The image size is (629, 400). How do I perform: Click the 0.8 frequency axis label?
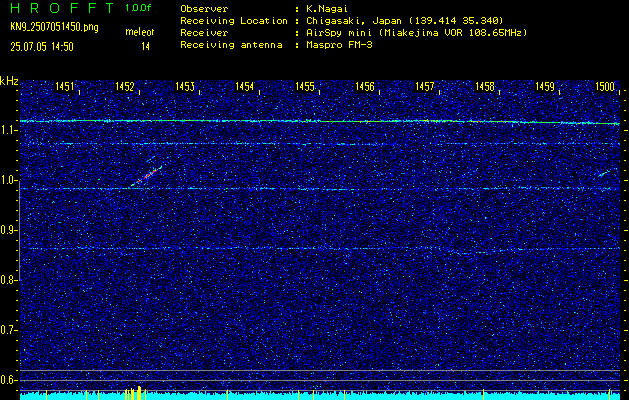point(8,280)
